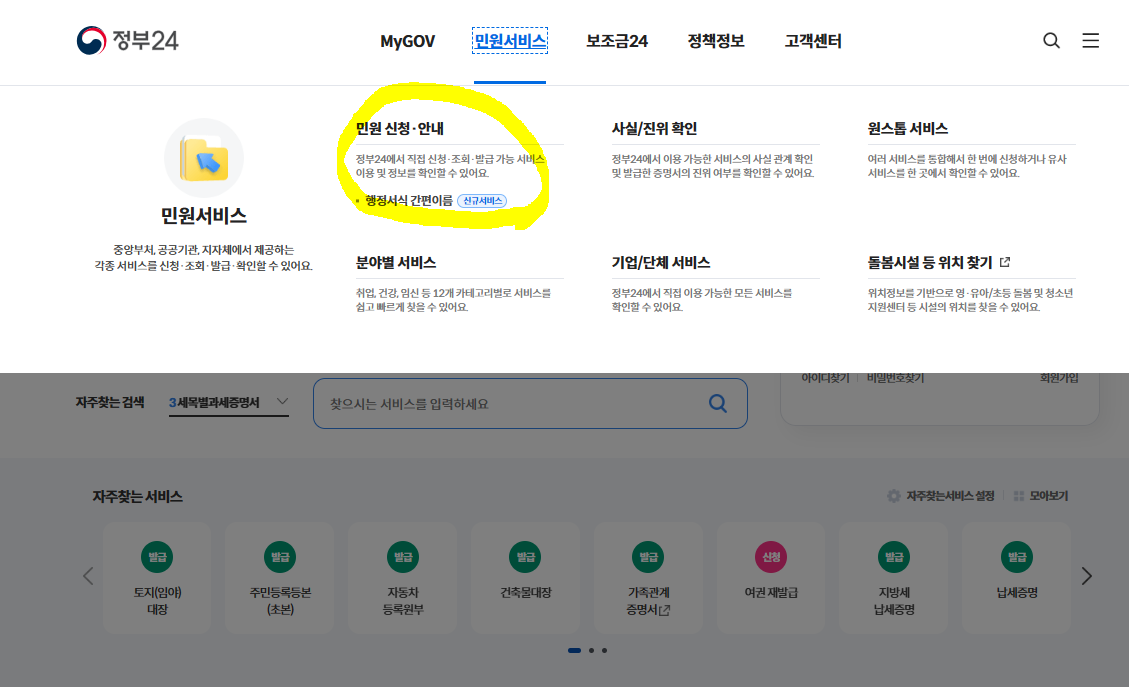1129x687 pixels.
Task: Click the 발급 badge on 자동차등록원부
Action: coord(403,557)
